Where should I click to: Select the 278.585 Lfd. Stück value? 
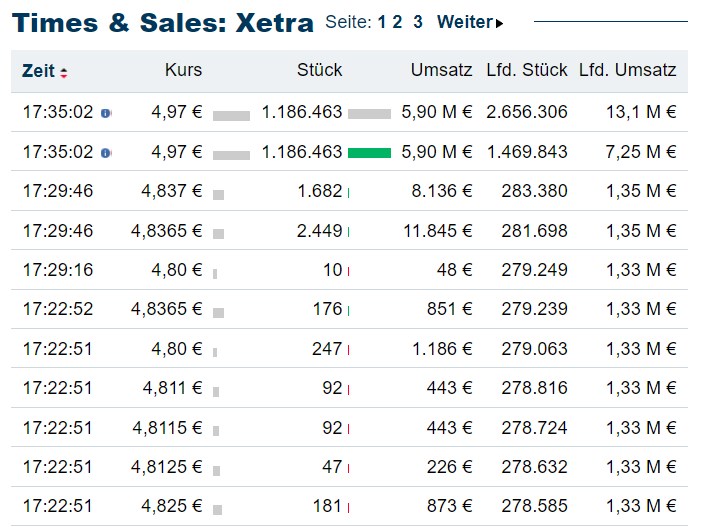click(x=535, y=506)
